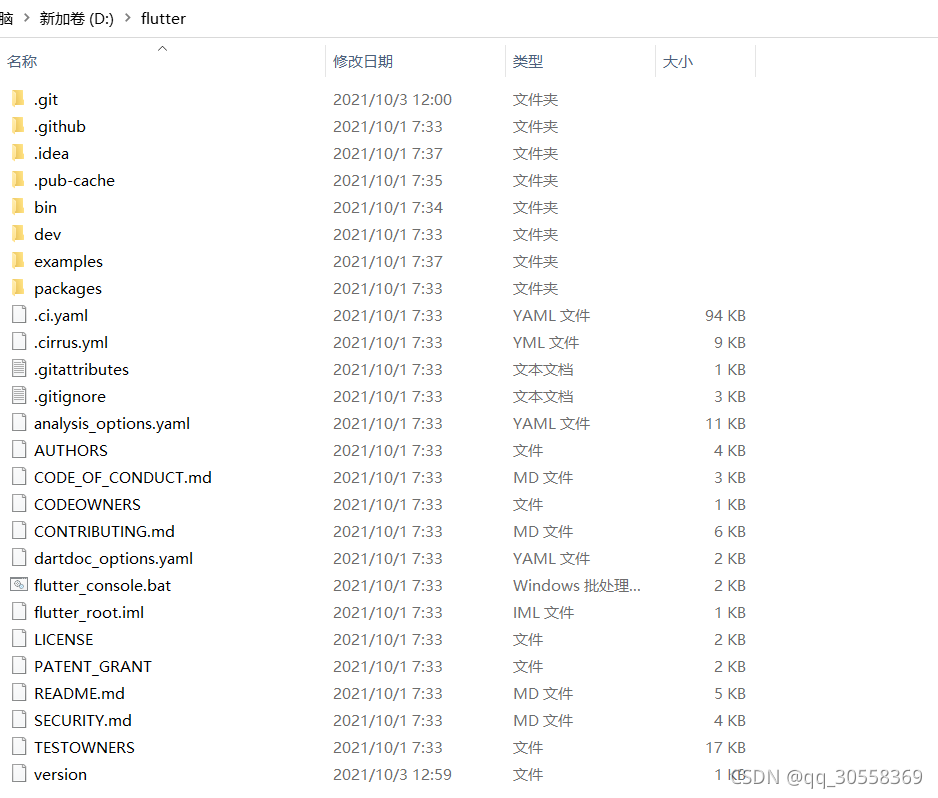The width and height of the screenshot is (938, 798).
Task: Click the CONTRIBUTING.md file icon
Action: 19,530
